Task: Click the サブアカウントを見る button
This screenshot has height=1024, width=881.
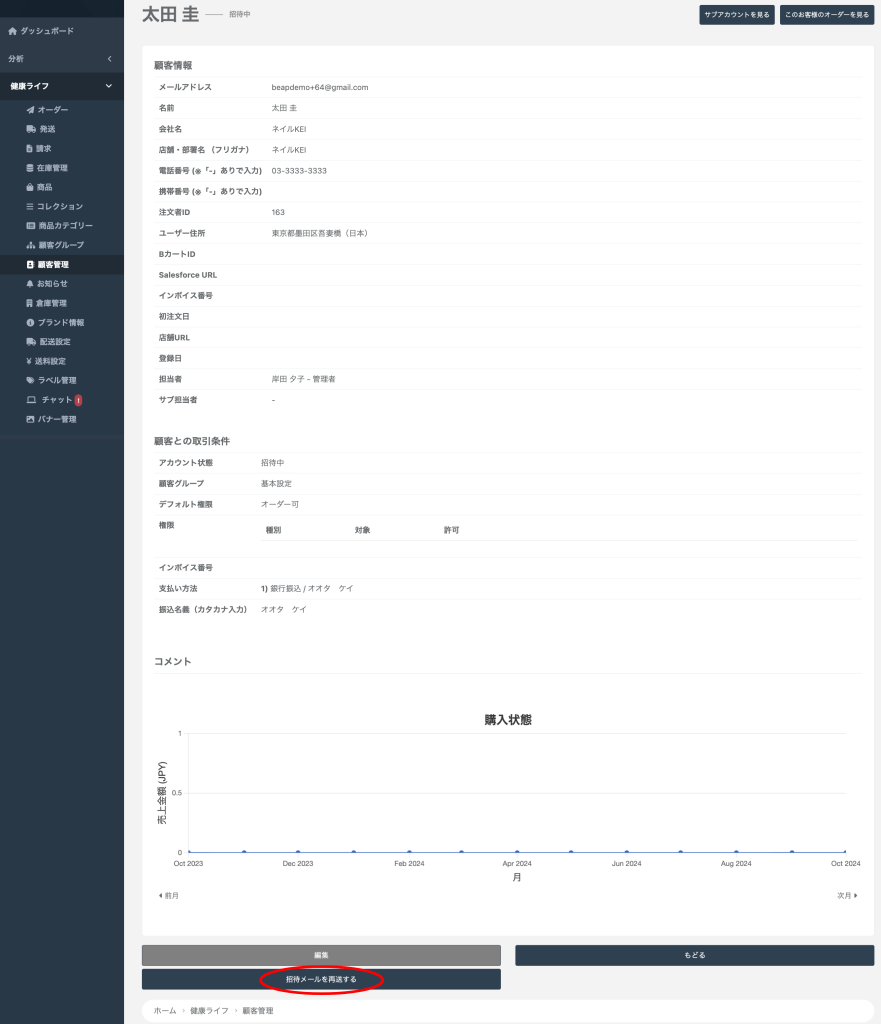Action: [736, 15]
